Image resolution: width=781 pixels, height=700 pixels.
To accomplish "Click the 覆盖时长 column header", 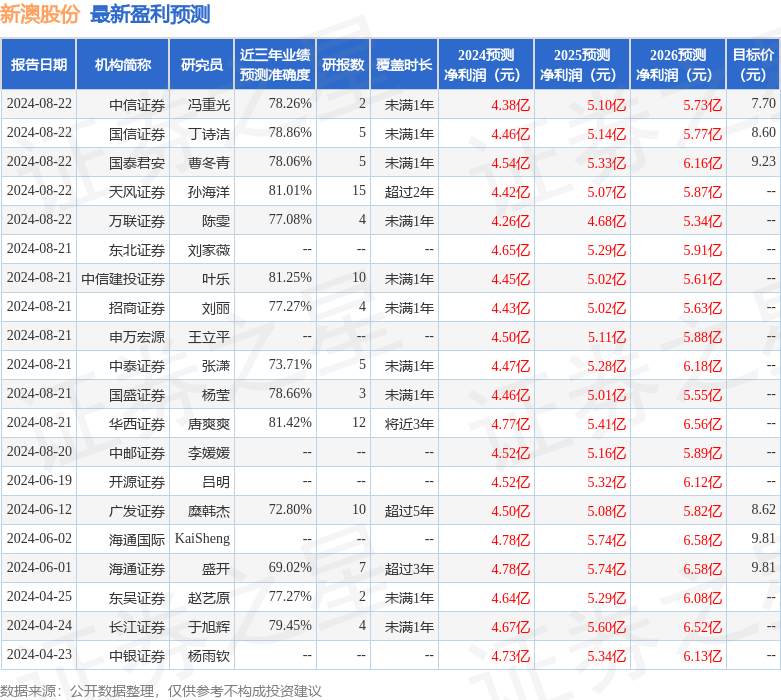I will point(404,65).
